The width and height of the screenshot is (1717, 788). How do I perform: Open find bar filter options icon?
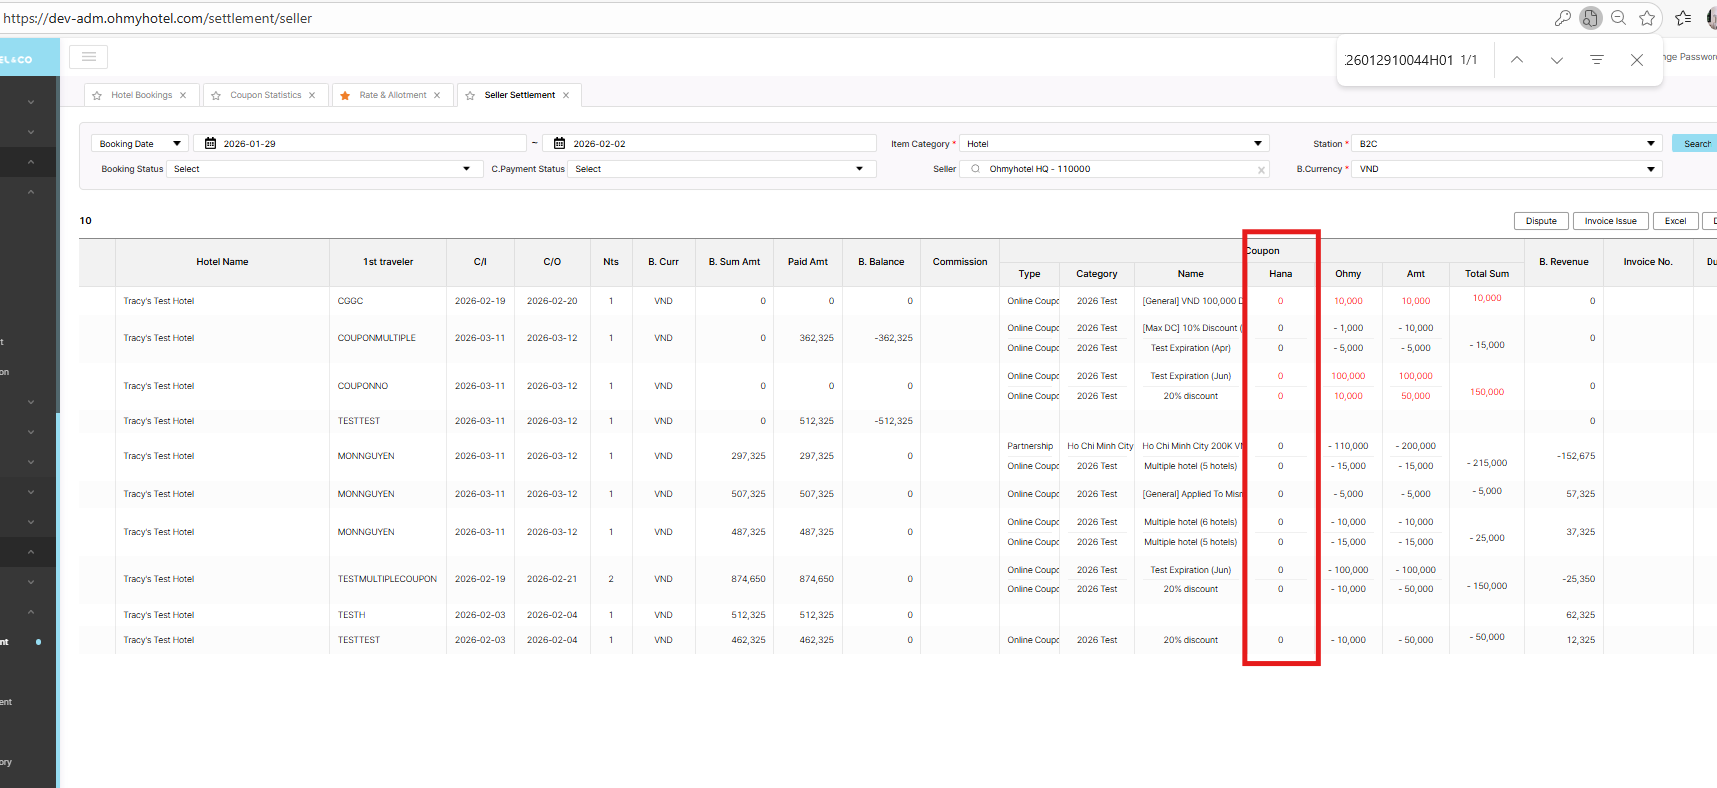point(1596,60)
